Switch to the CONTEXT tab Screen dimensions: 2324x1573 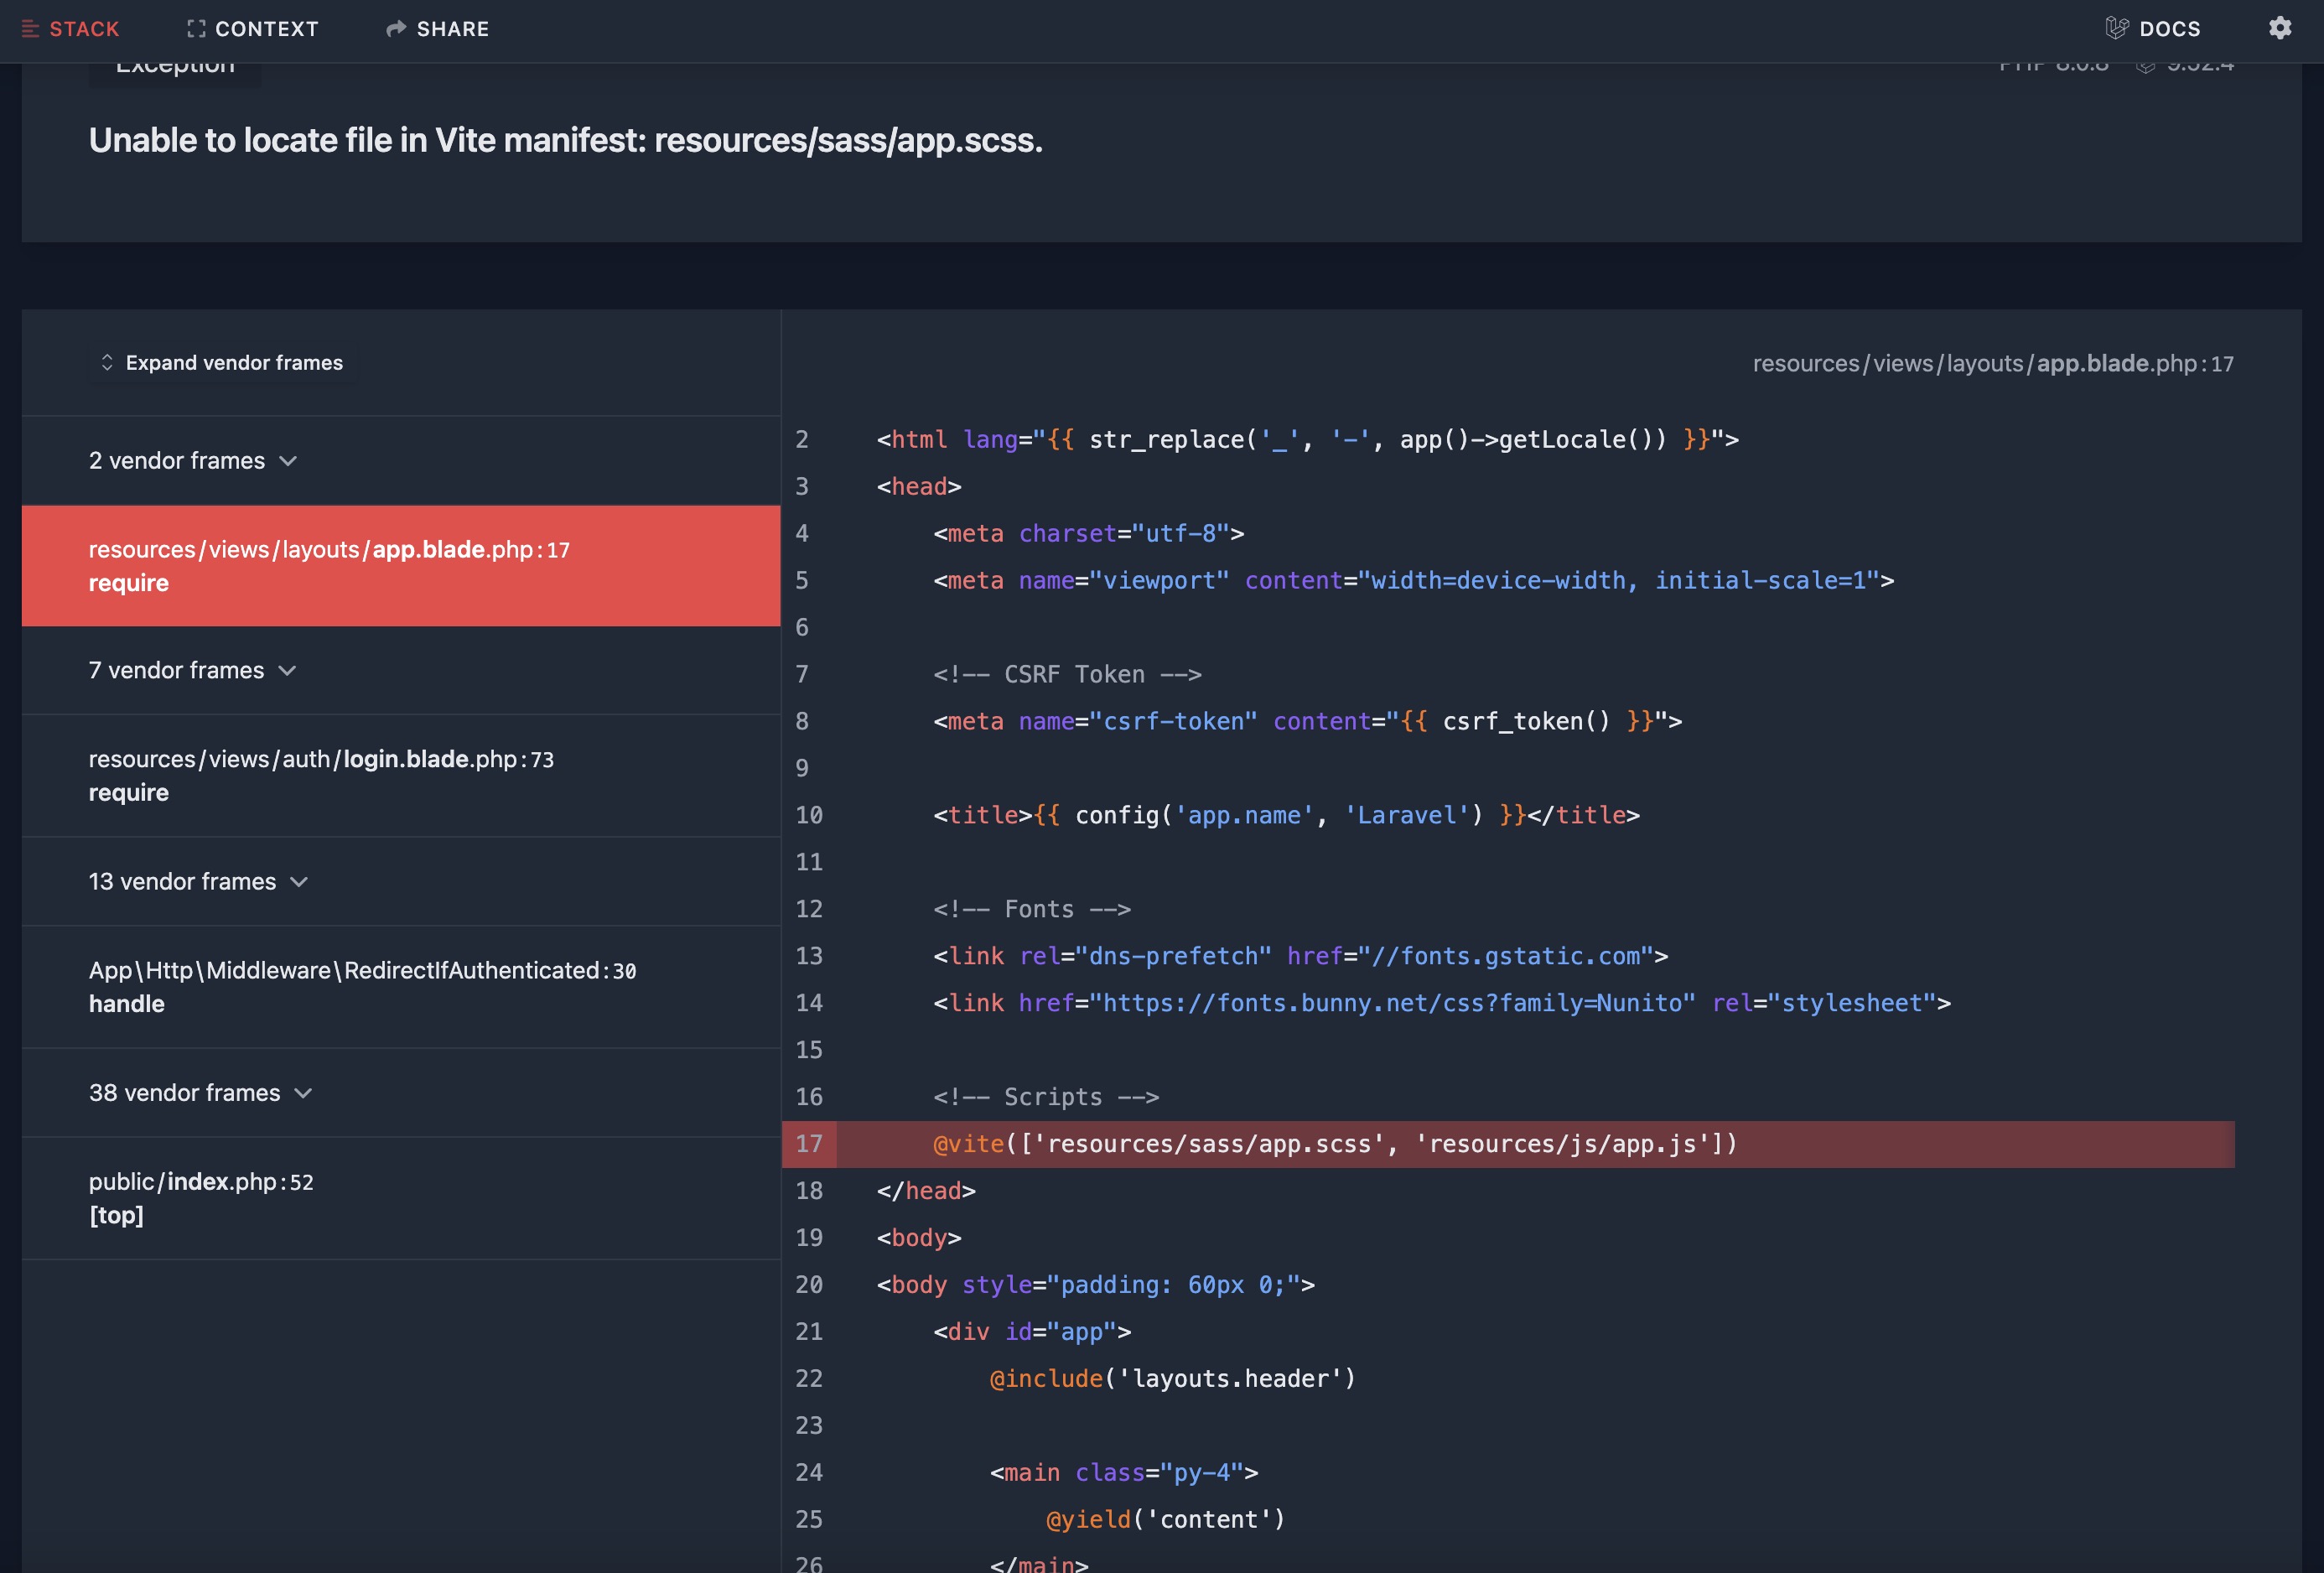[266, 29]
